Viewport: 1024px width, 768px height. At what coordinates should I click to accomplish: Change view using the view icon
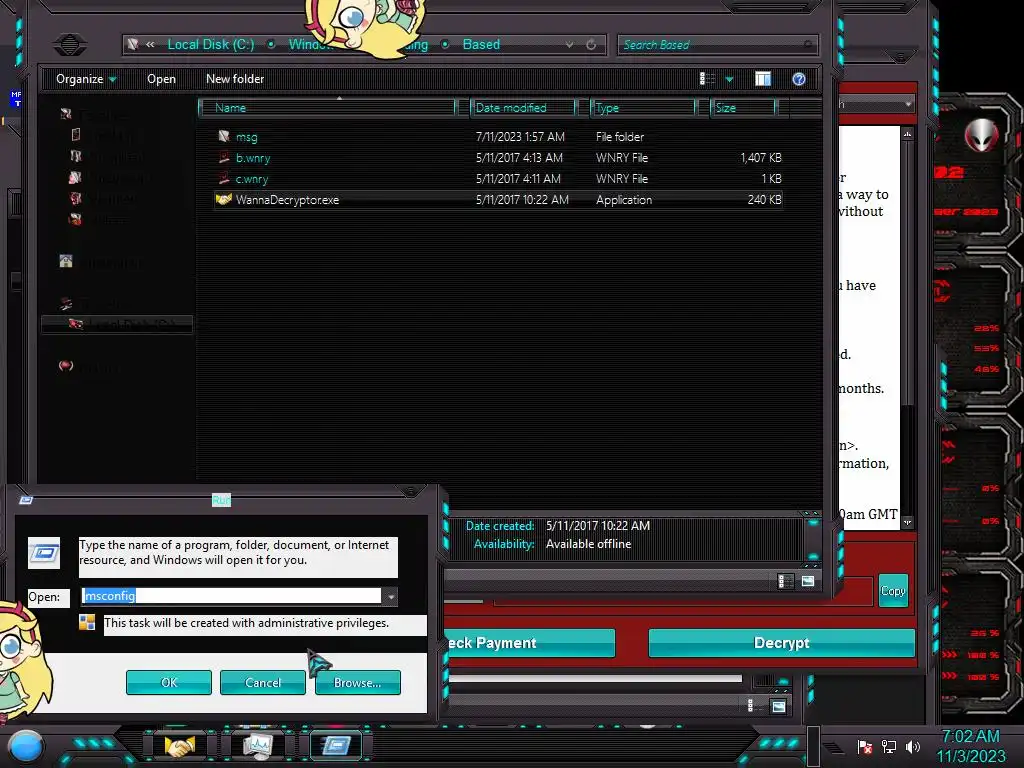[707, 79]
